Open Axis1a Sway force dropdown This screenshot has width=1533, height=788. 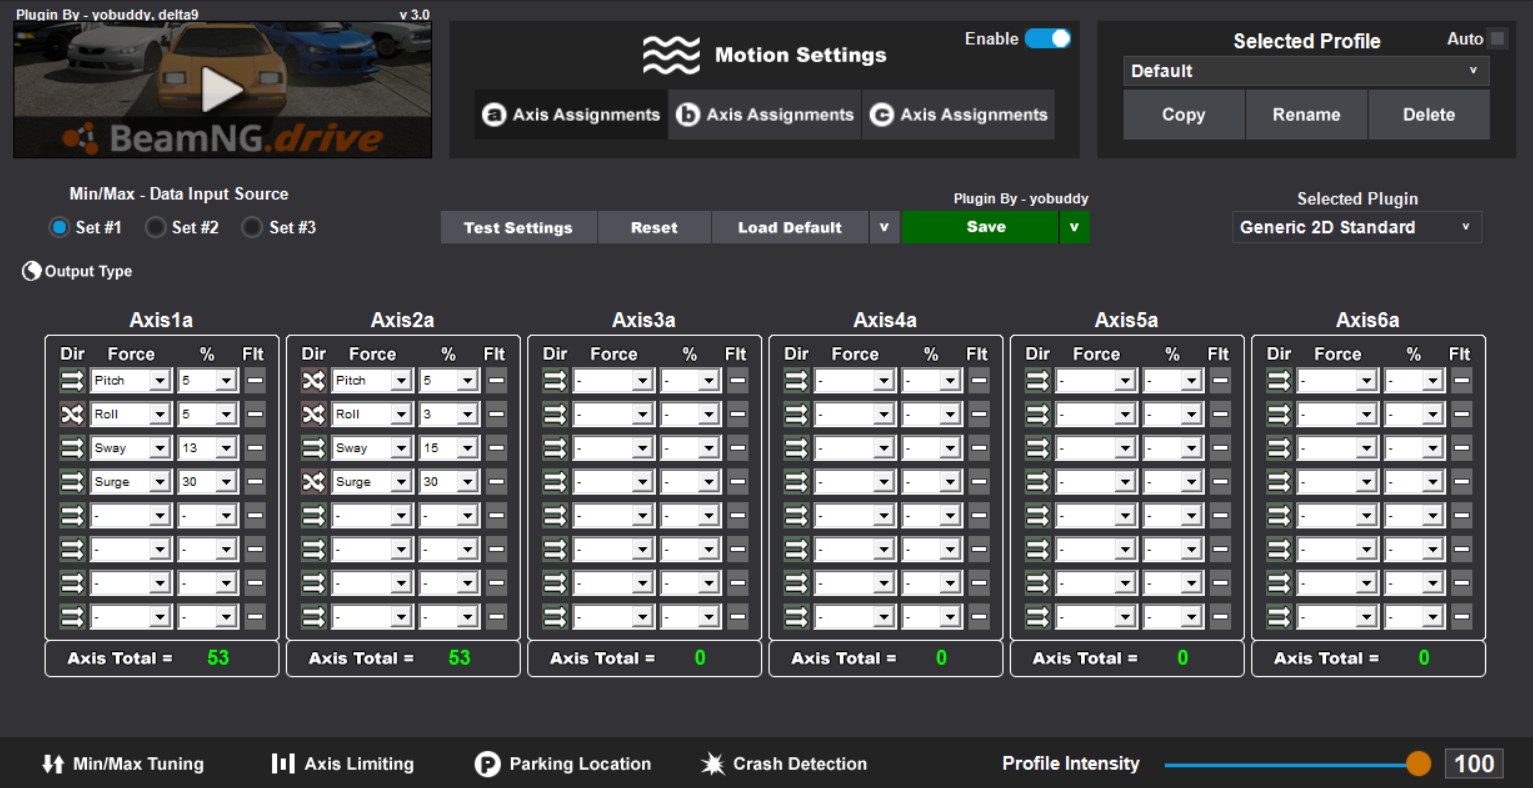tap(159, 448)
